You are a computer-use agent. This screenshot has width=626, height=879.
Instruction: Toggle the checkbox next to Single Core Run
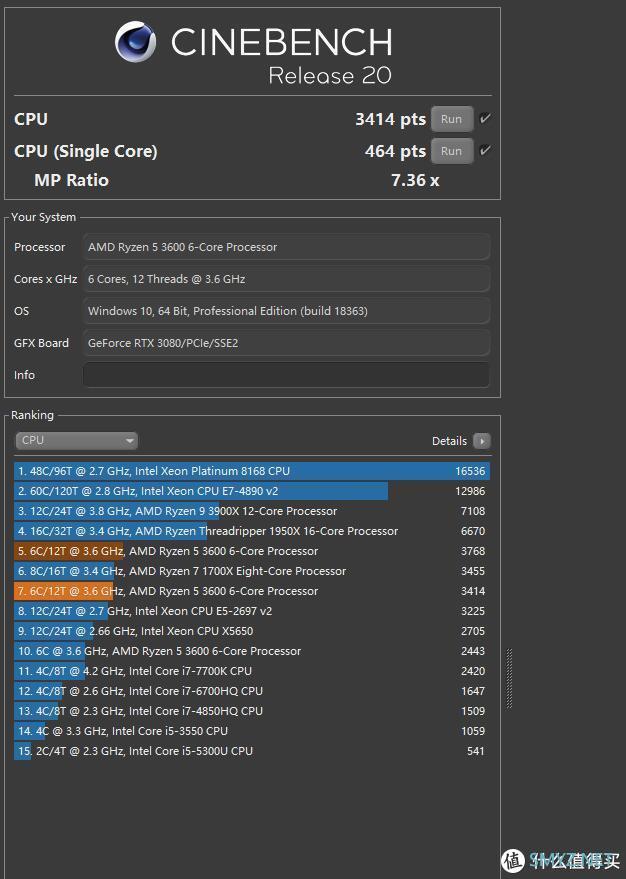point(485,150)
